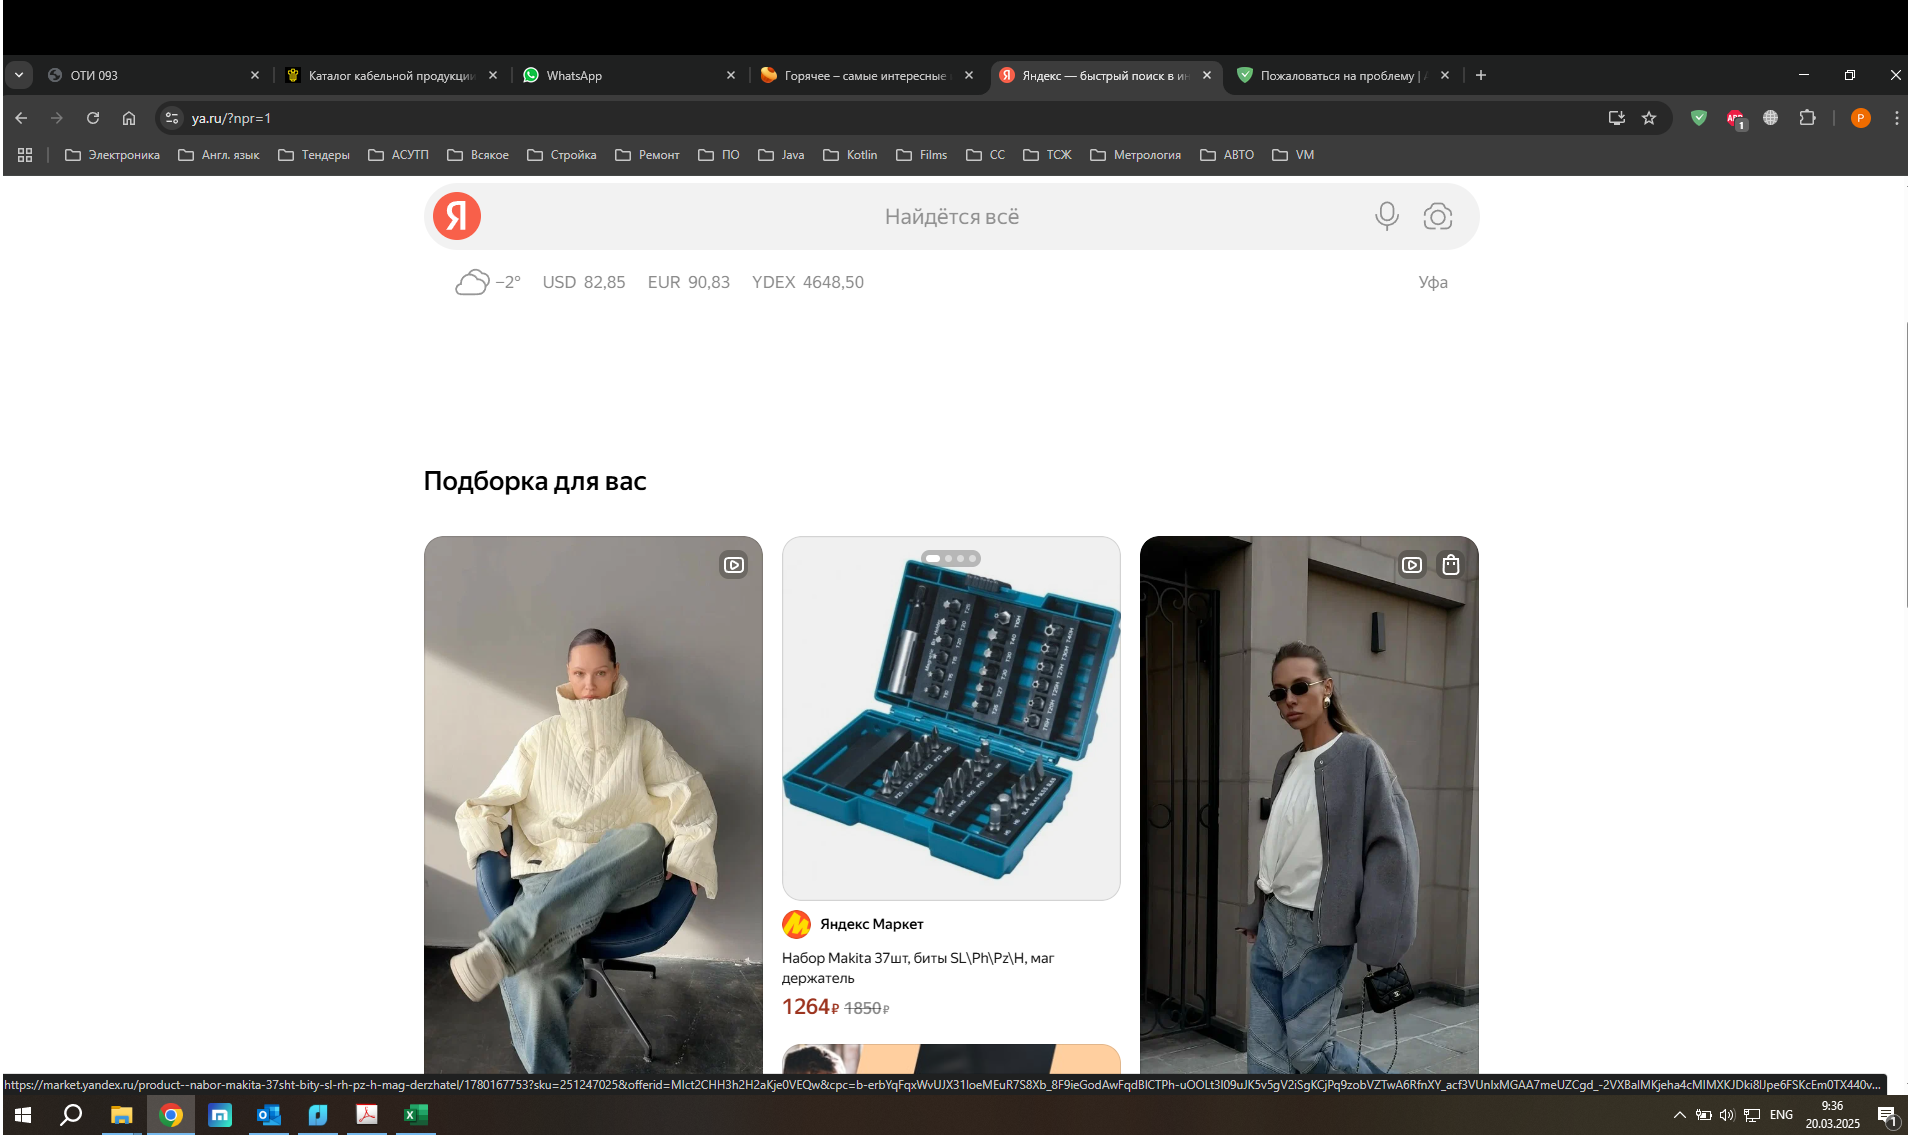Click the red Yandex logo icon

click(456, 215)
